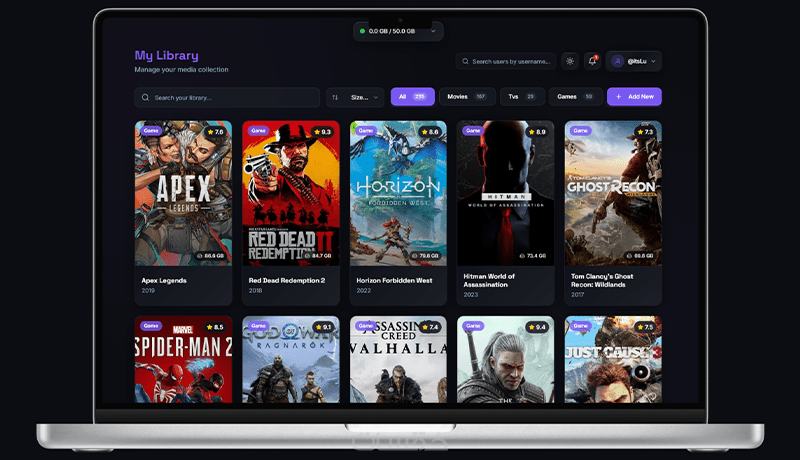Open the Red Dead Redemption 2 poster

291,193
